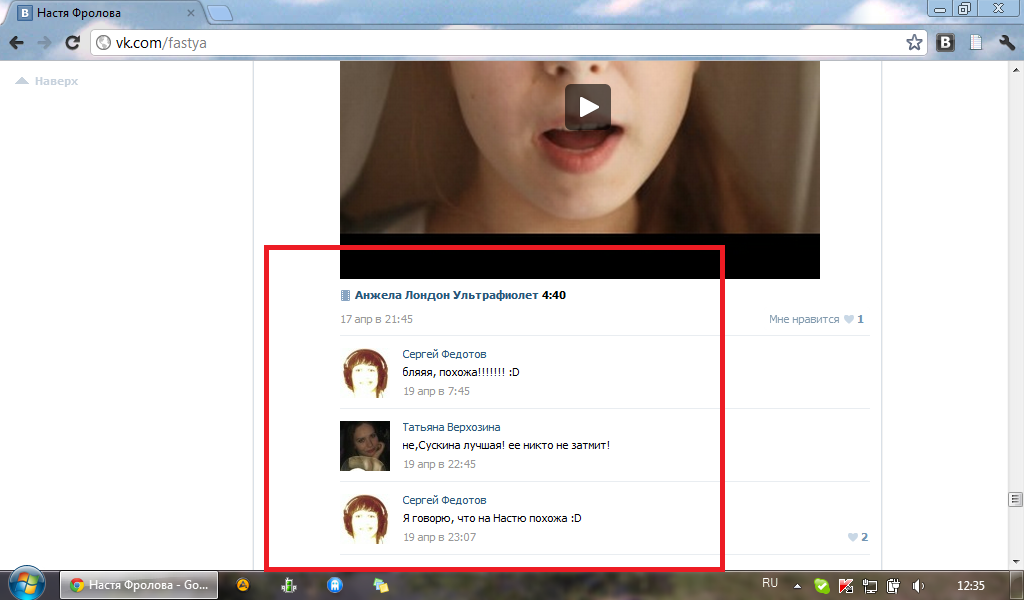Click Татьяна Верхозина avatar photo
This screenshot has width=1024, height=600.
pyautogui.click(x=365, y=446)
